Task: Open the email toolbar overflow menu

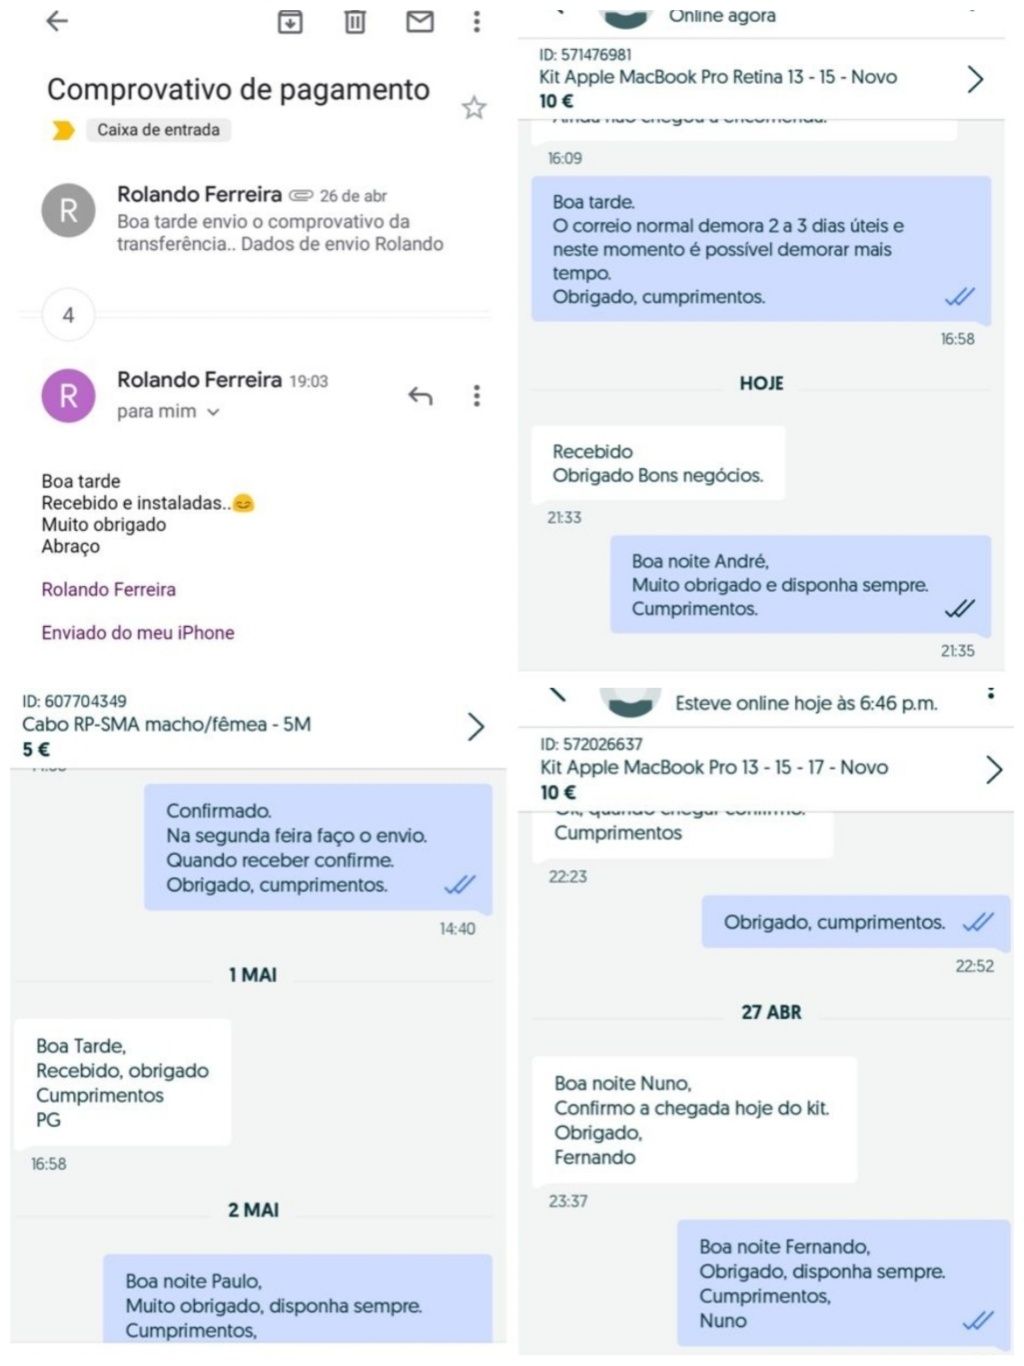Action: pos(477,21)
